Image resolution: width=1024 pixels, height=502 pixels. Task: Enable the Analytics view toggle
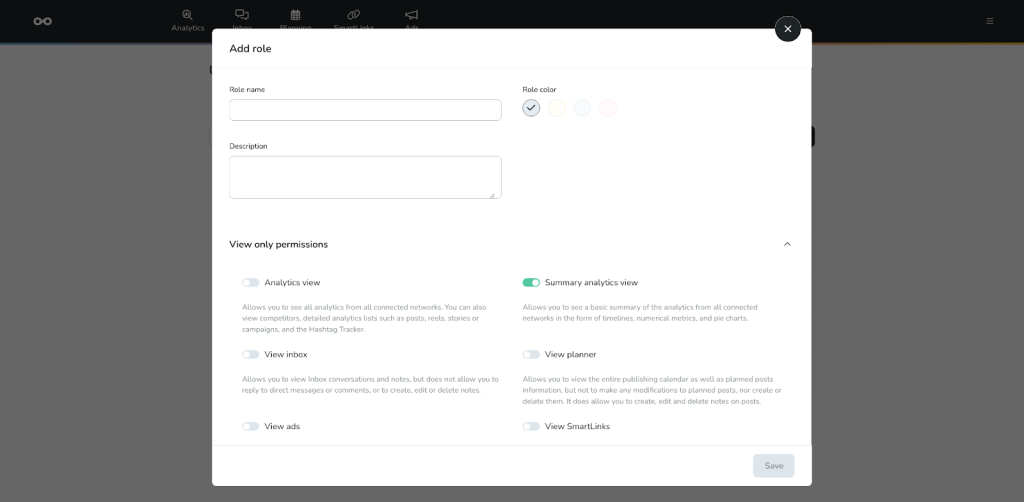tap(250, 283)
